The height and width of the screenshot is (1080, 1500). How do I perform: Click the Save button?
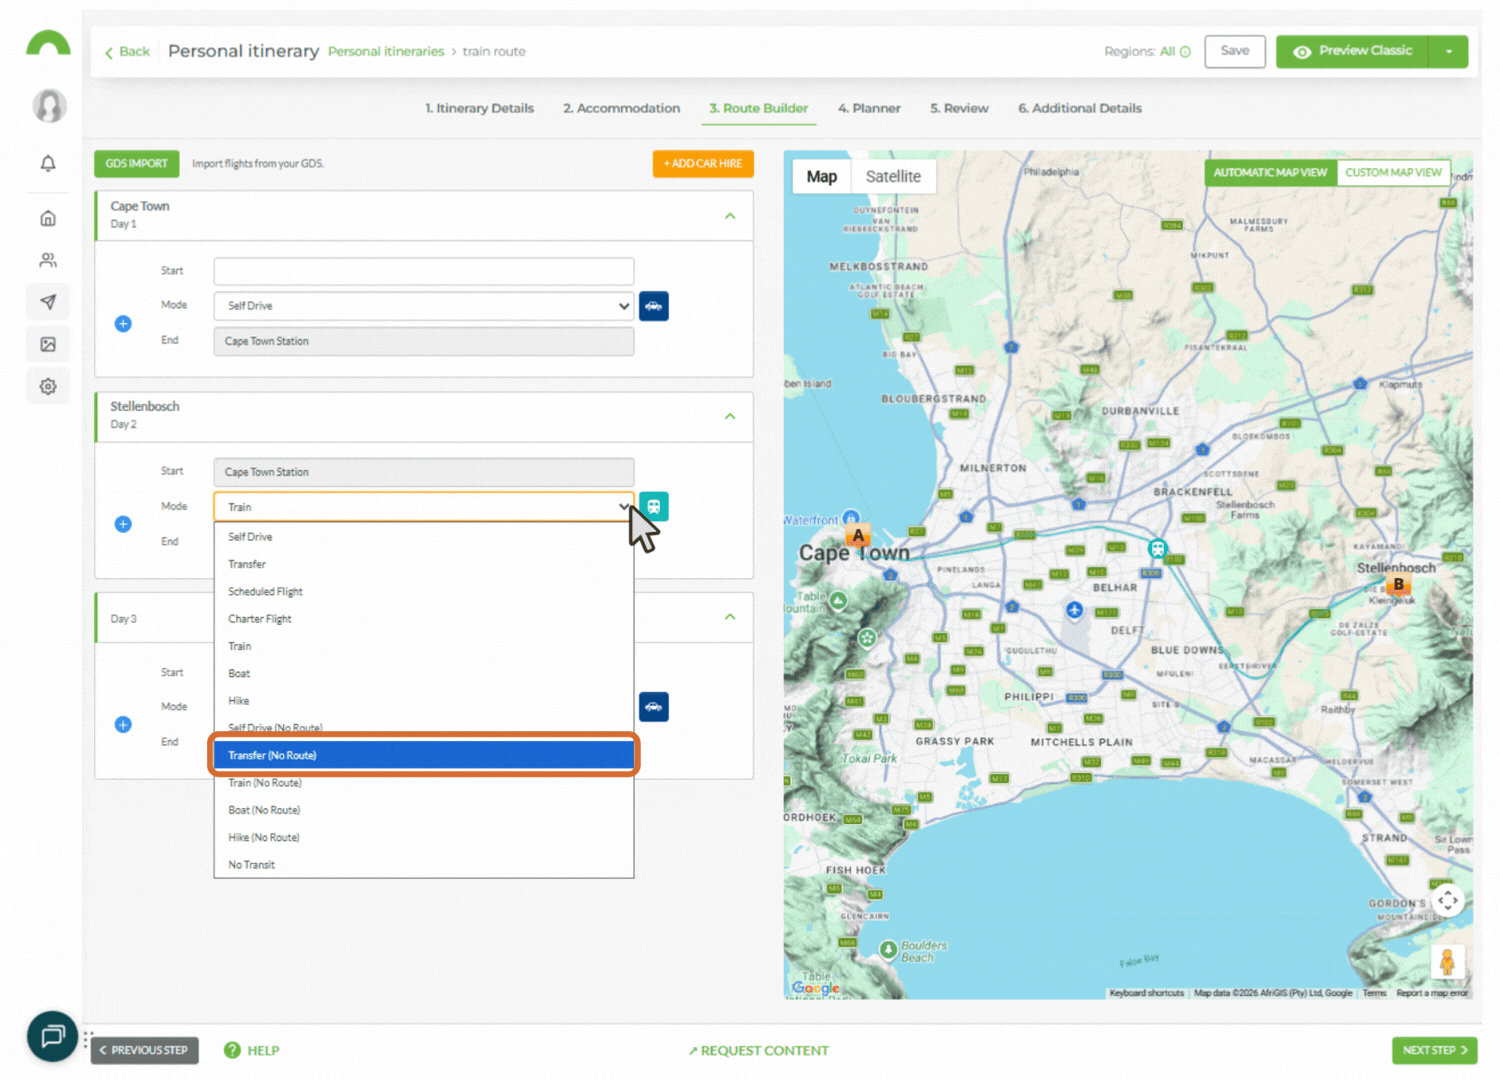tap(1235, 51)
